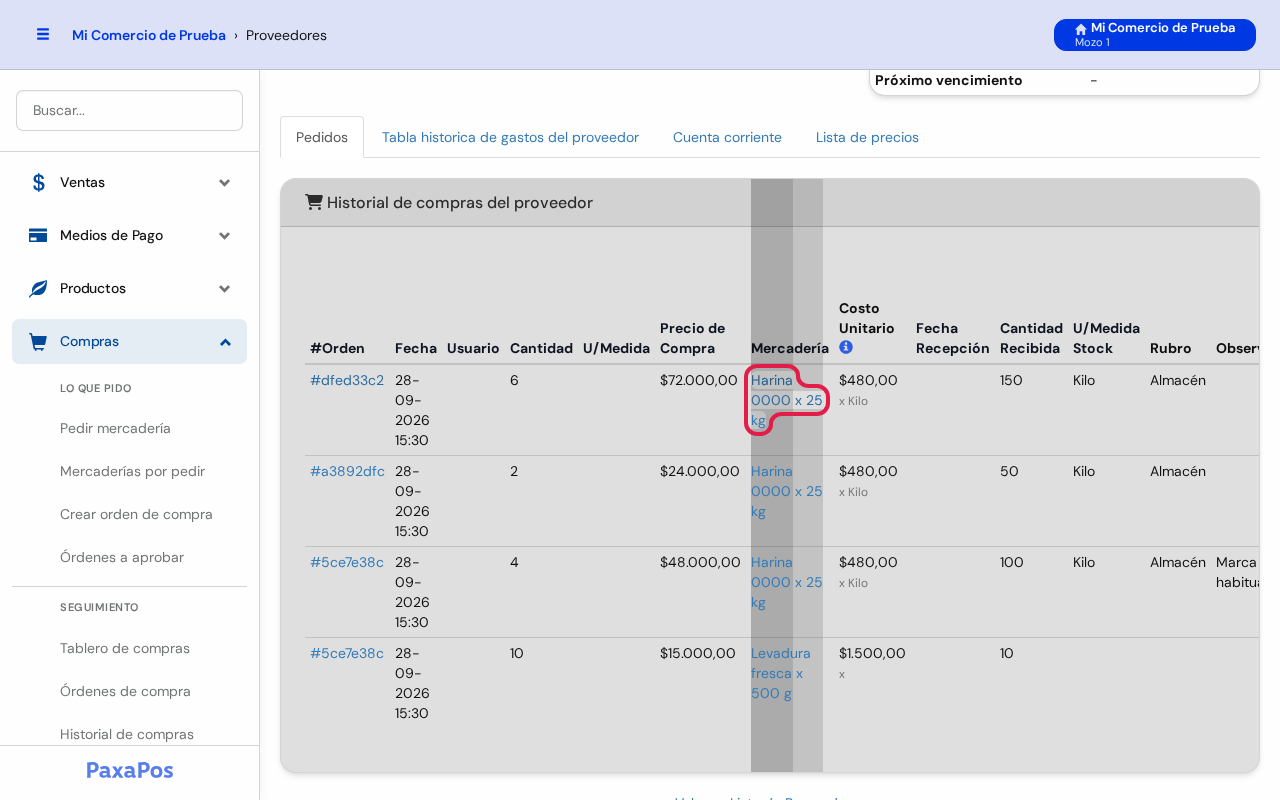Switch to Cuenta corriente tab
Viewport: 1280px width, 800px height.
pos(727,137)
